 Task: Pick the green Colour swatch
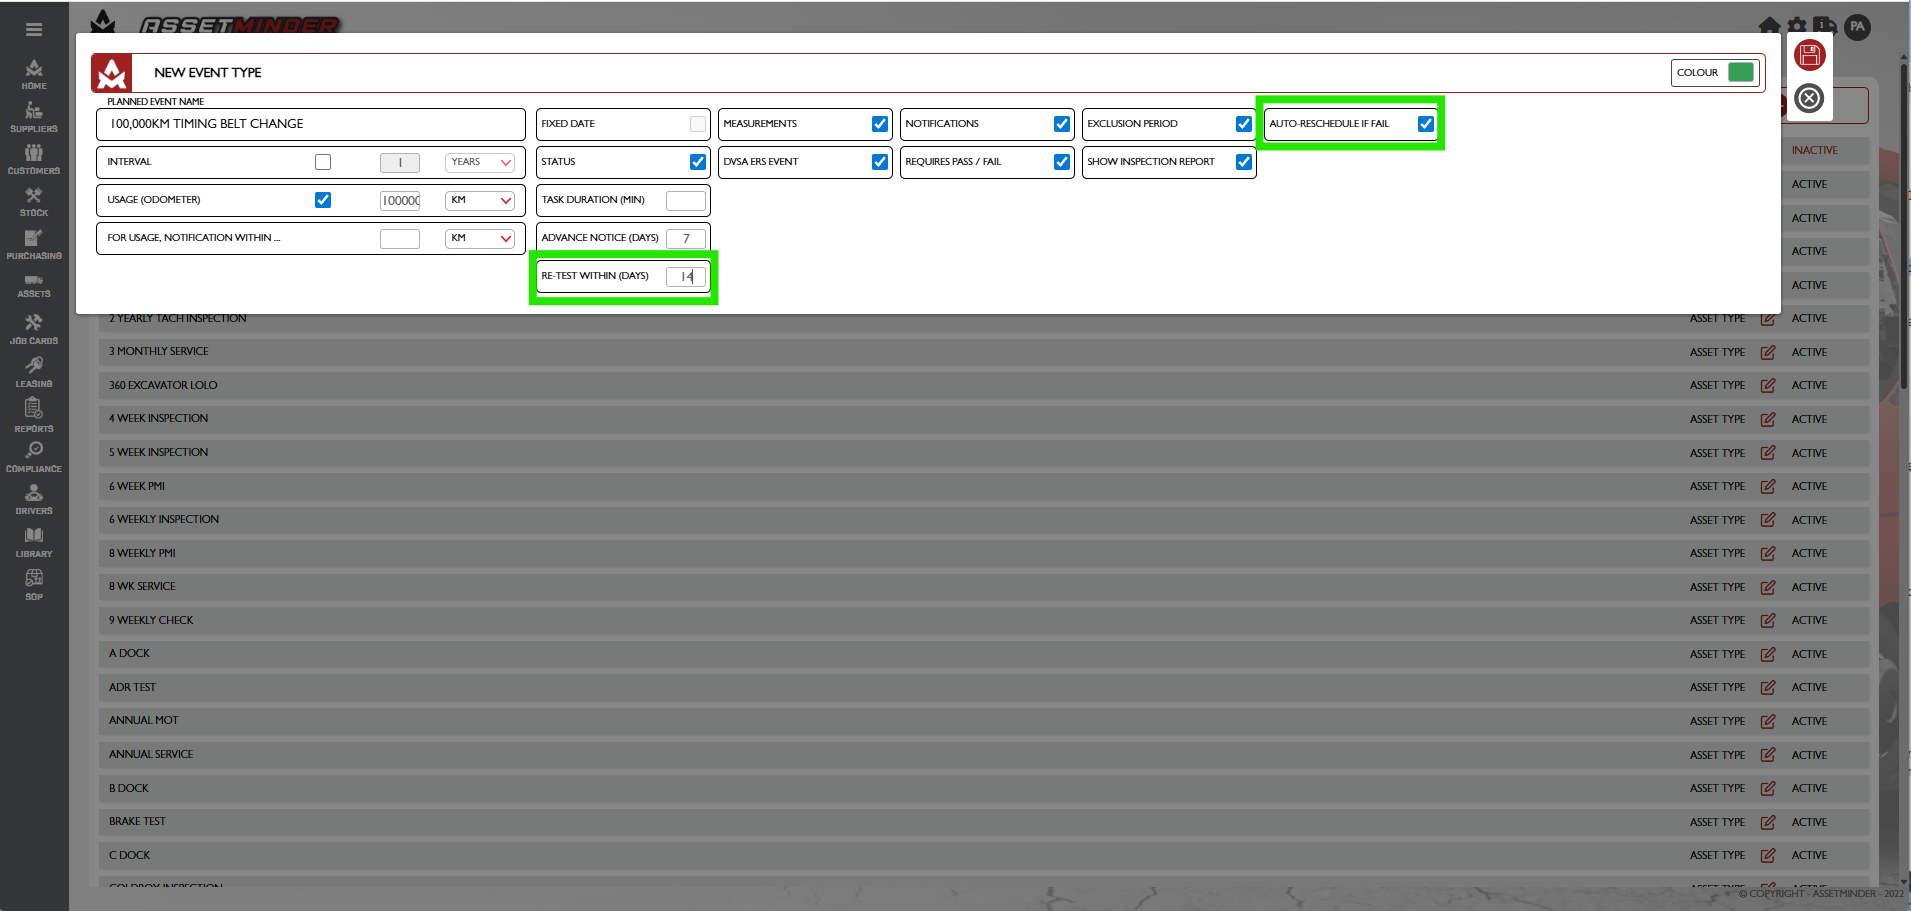(1741, 72)
